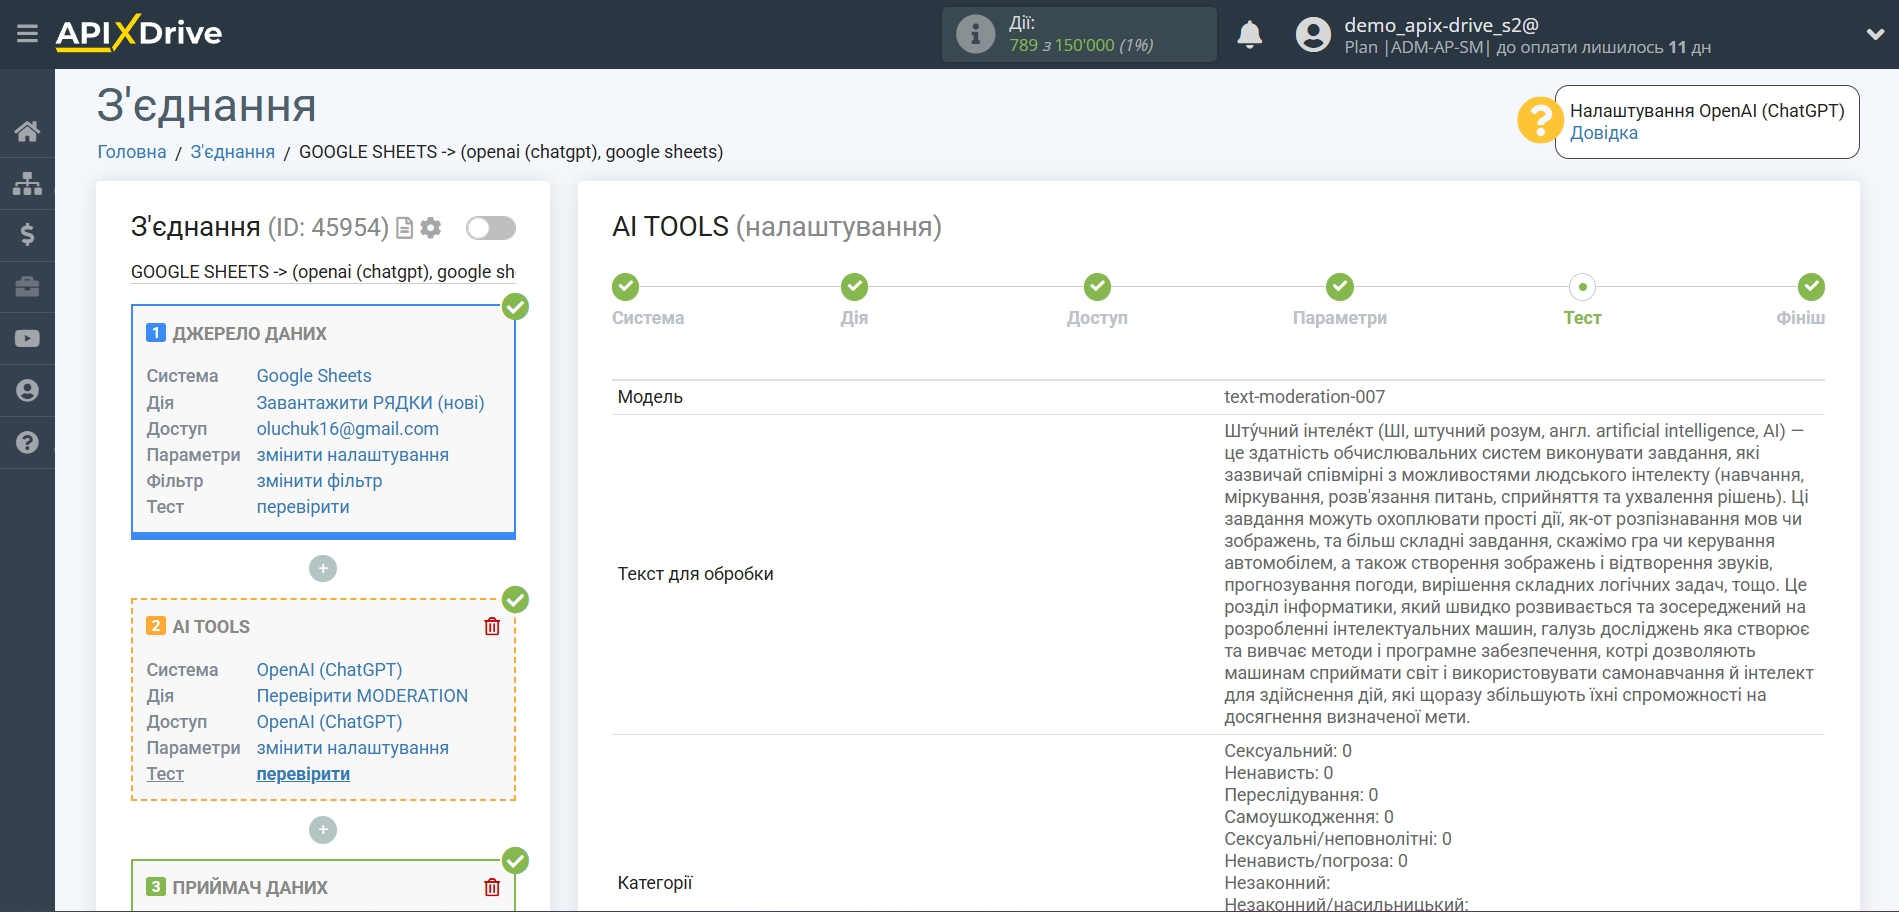Add step after data source plus button
The image size is (1899, 912).
[x=323, y=569]
